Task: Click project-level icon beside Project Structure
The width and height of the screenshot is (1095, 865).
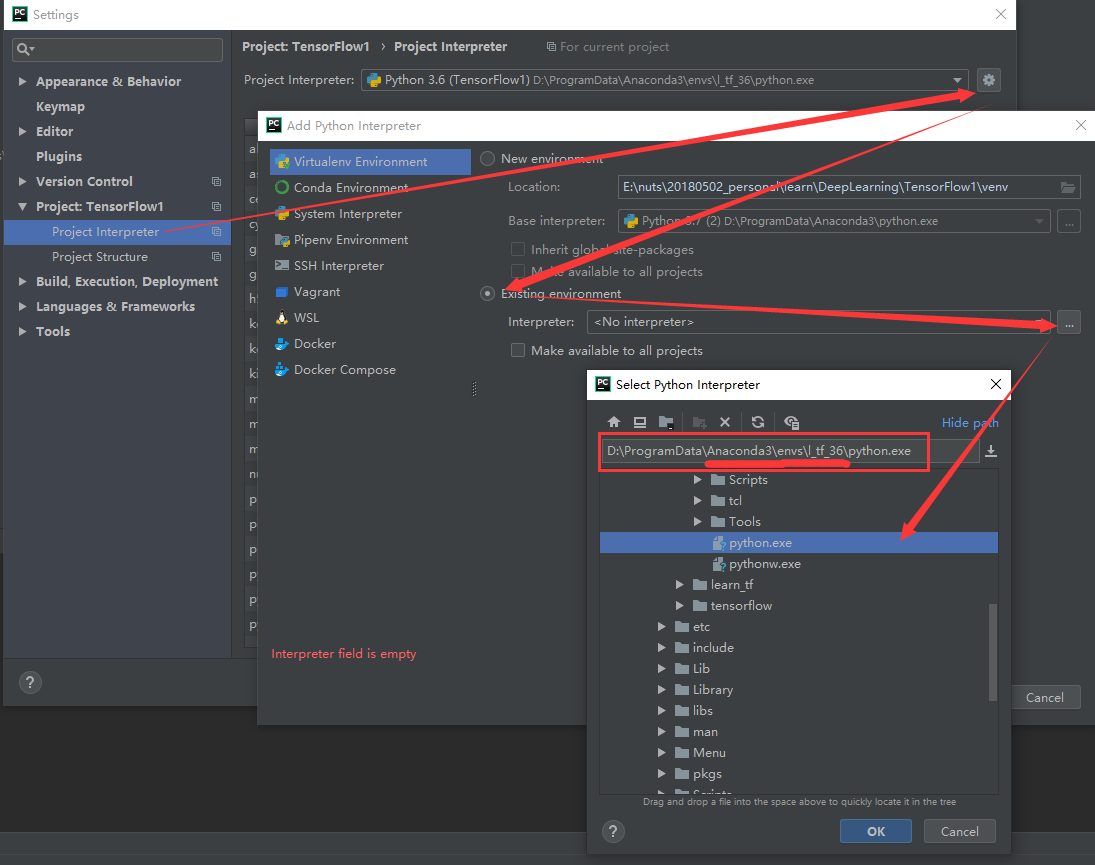Action: [x=216, y=257]
